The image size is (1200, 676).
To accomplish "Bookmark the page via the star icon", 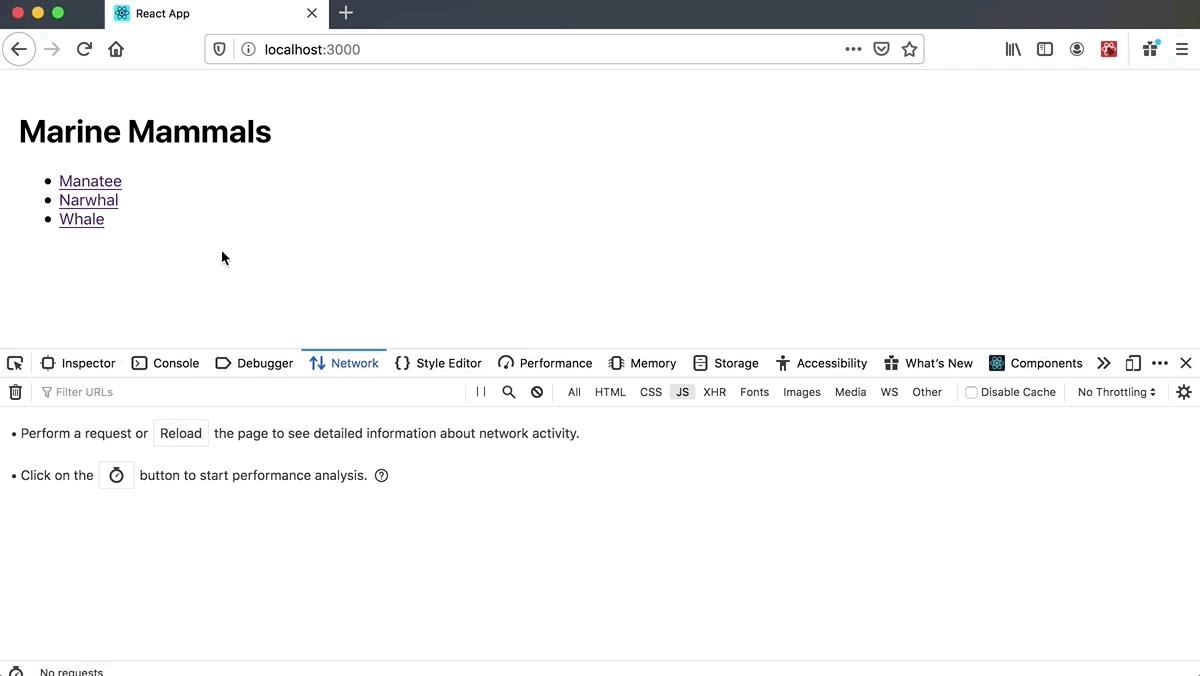I will coord(909,48).
